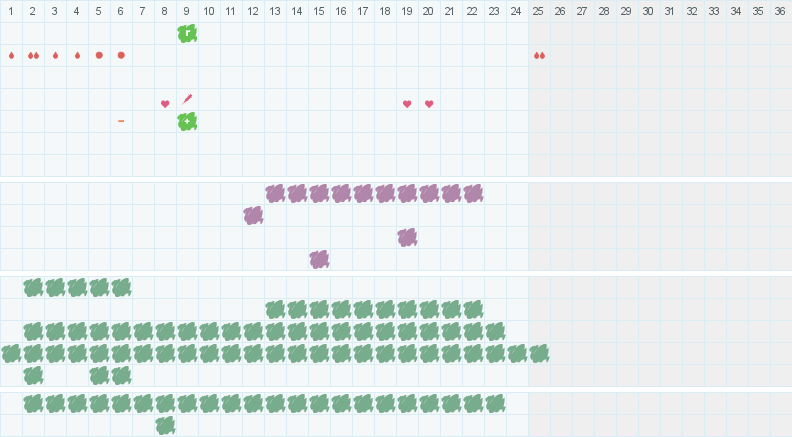The image size is (792, 437).
Task: Select the orange minus sign on day 6
Action: click(121, 121)
